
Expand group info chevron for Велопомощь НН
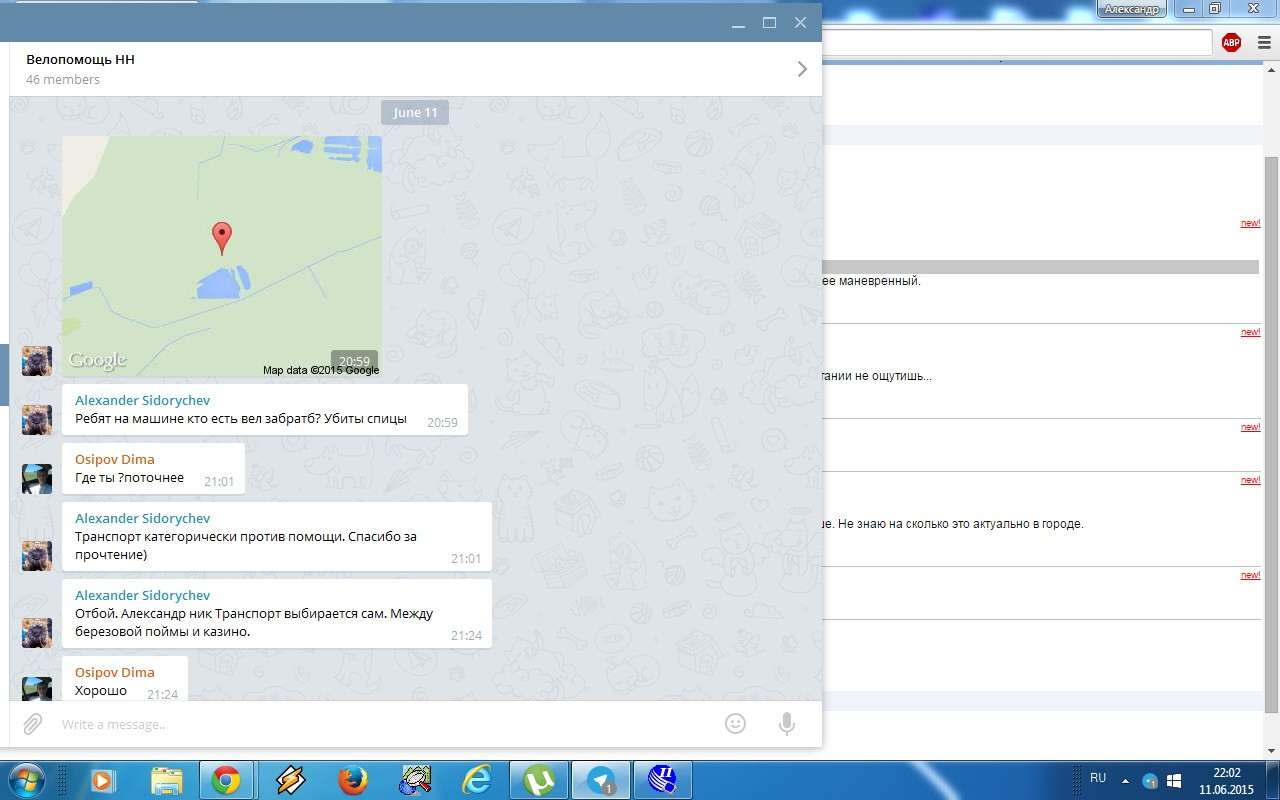click(x=802, y=69)
